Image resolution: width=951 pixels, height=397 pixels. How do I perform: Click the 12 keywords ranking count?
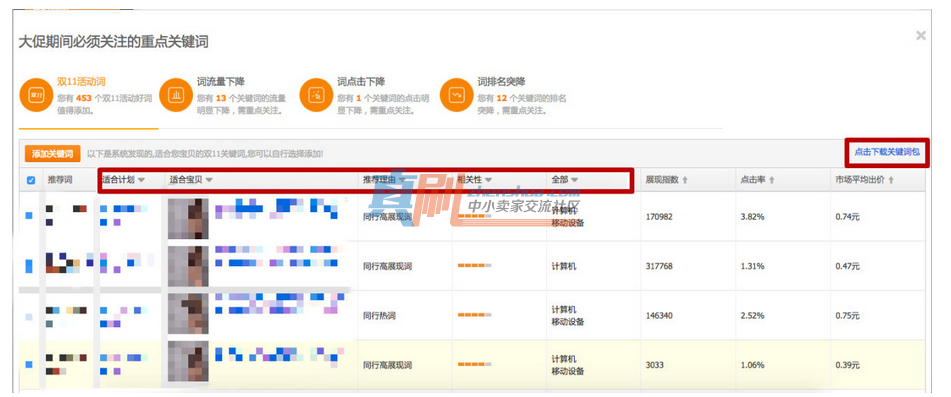click(x=502, y=98)
